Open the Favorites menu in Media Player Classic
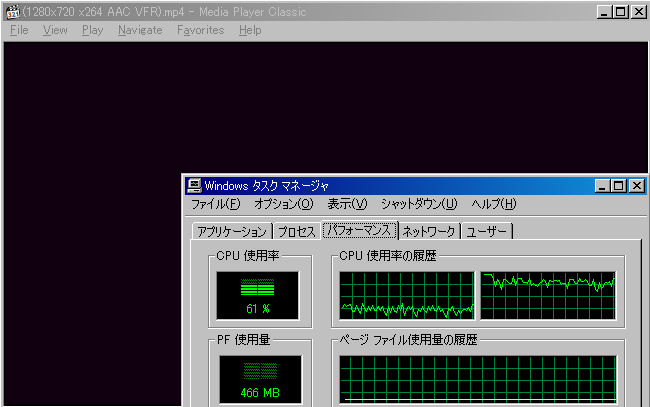 click(201, 30)
